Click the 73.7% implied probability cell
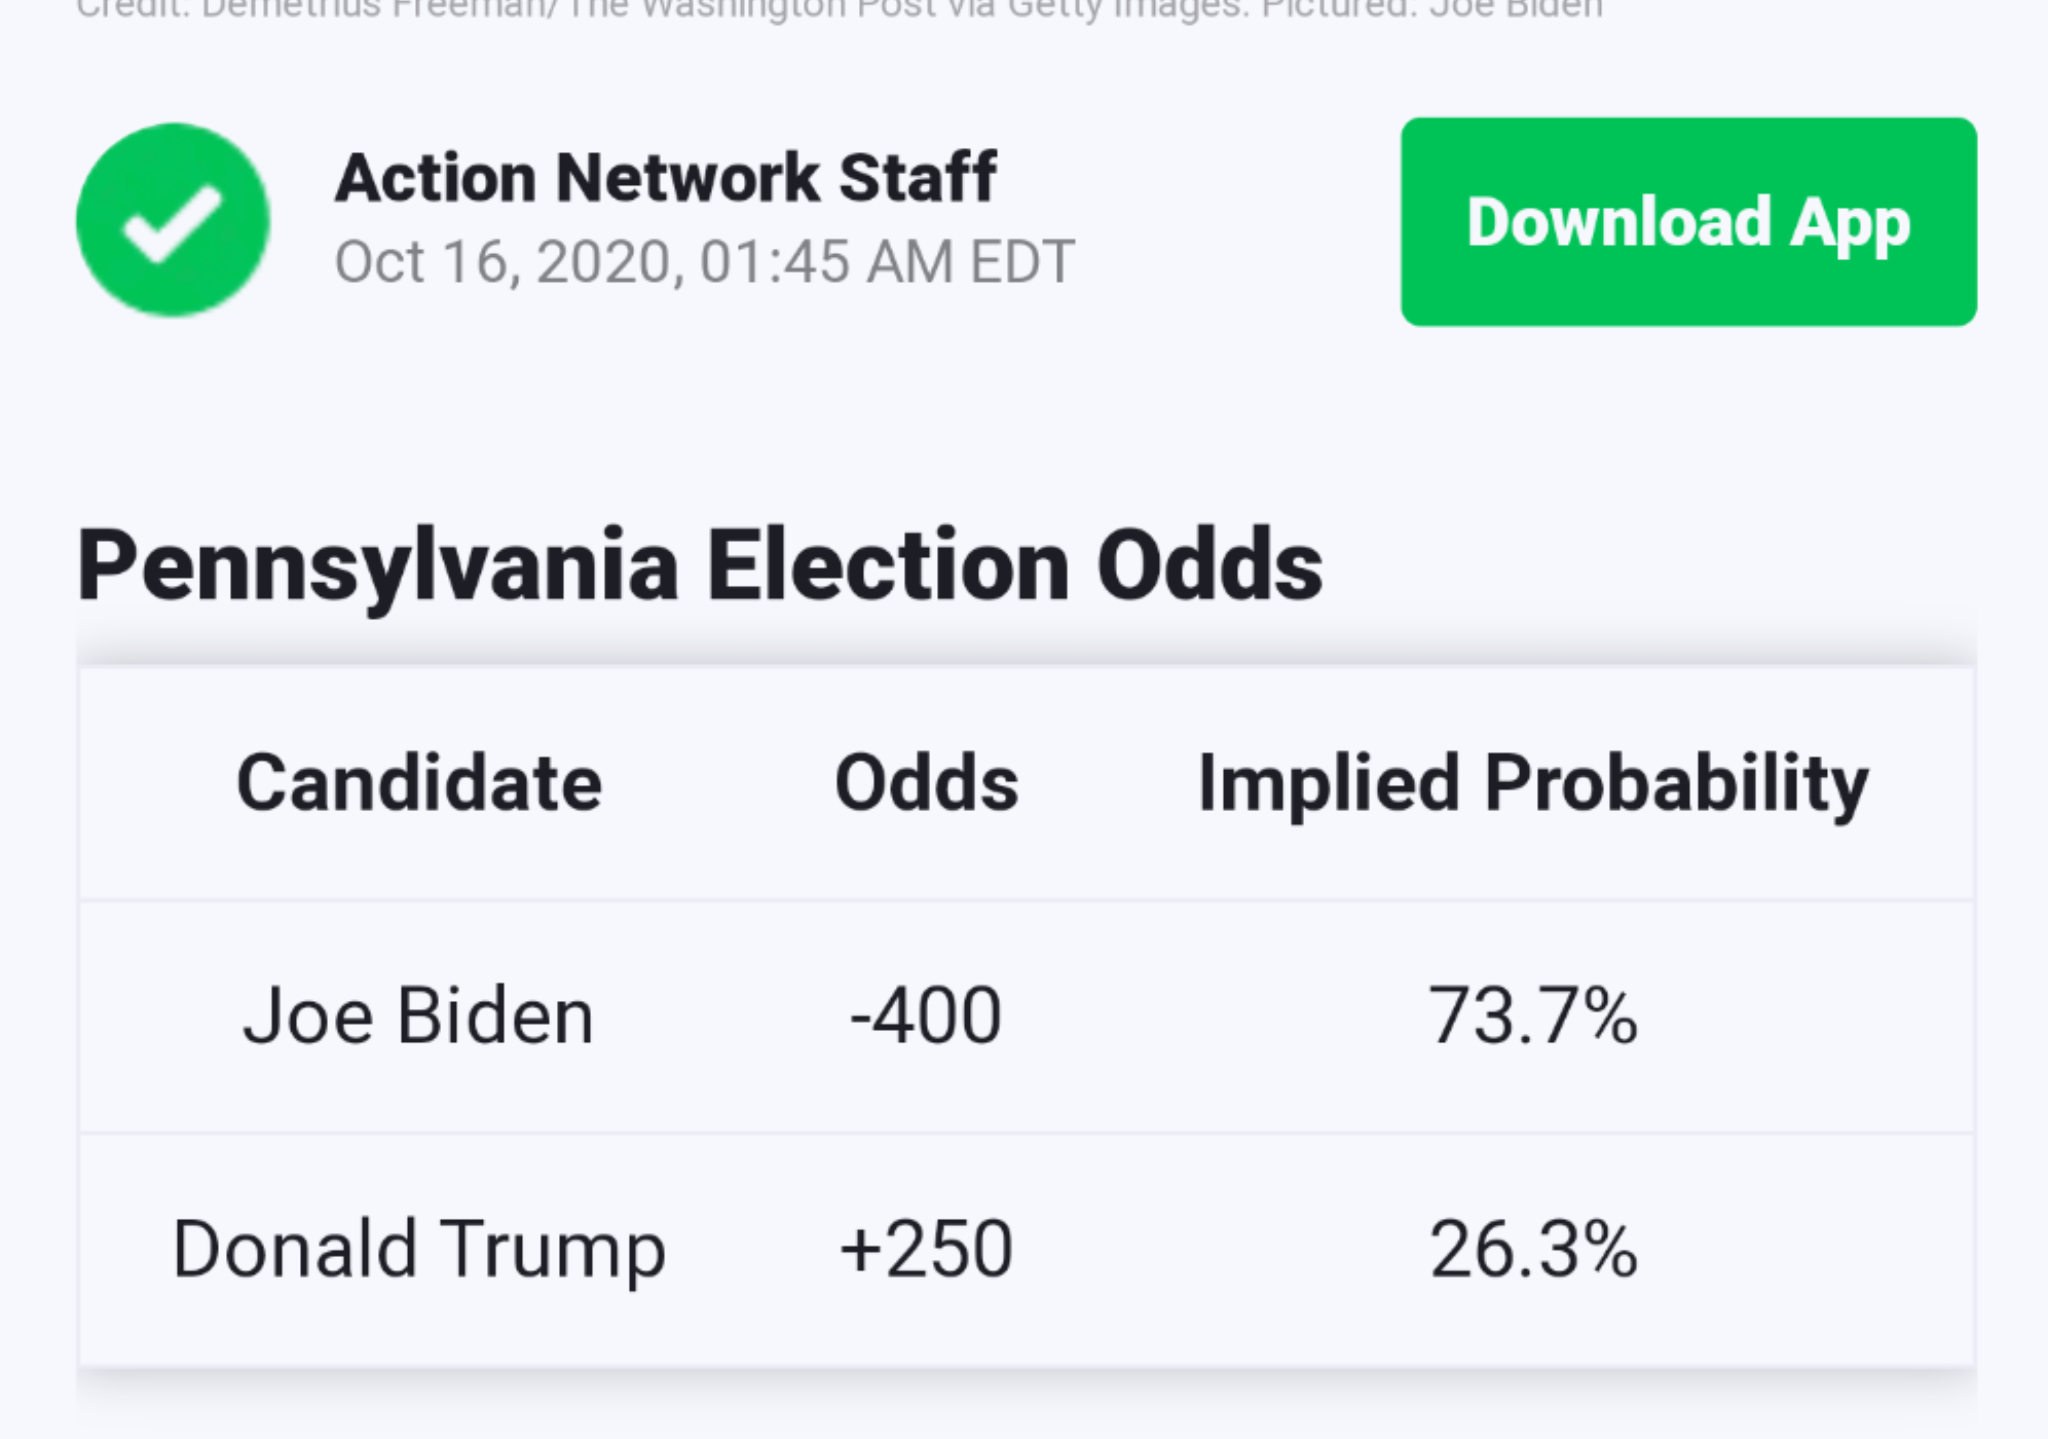This screenshot has width=2048, height=1439. (x=1533, y=1017)
